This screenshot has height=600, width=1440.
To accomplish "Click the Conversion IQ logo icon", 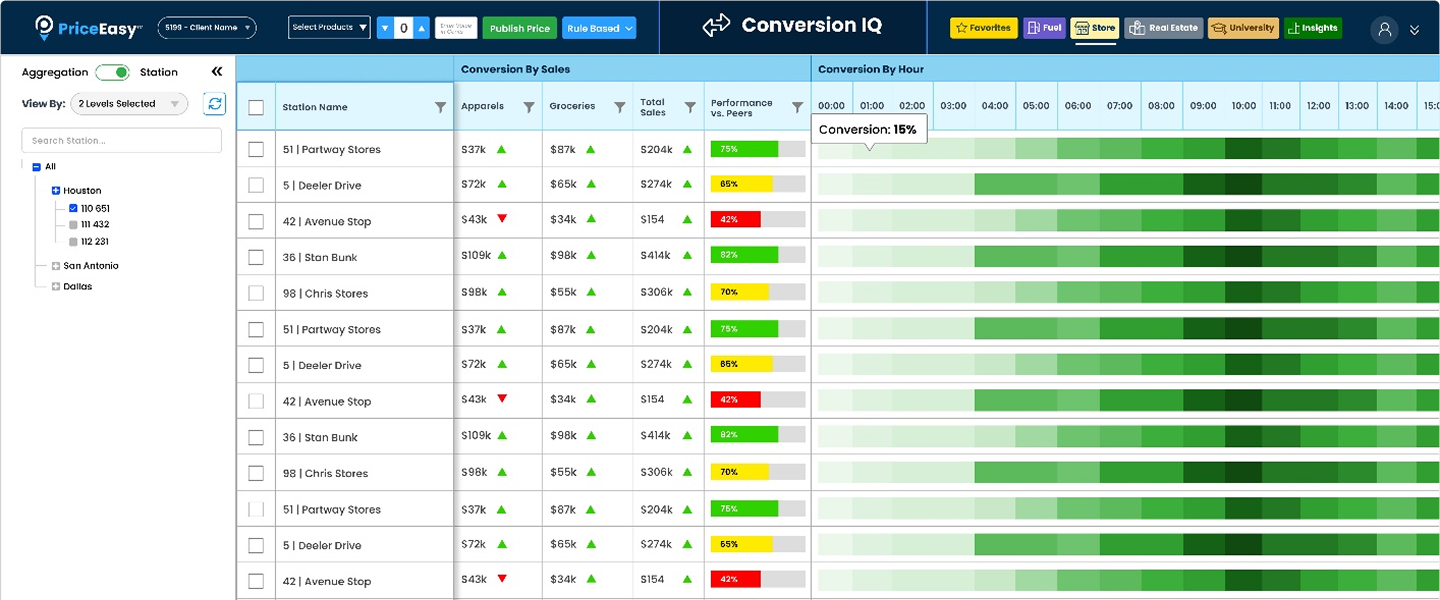I will [716, 26].
